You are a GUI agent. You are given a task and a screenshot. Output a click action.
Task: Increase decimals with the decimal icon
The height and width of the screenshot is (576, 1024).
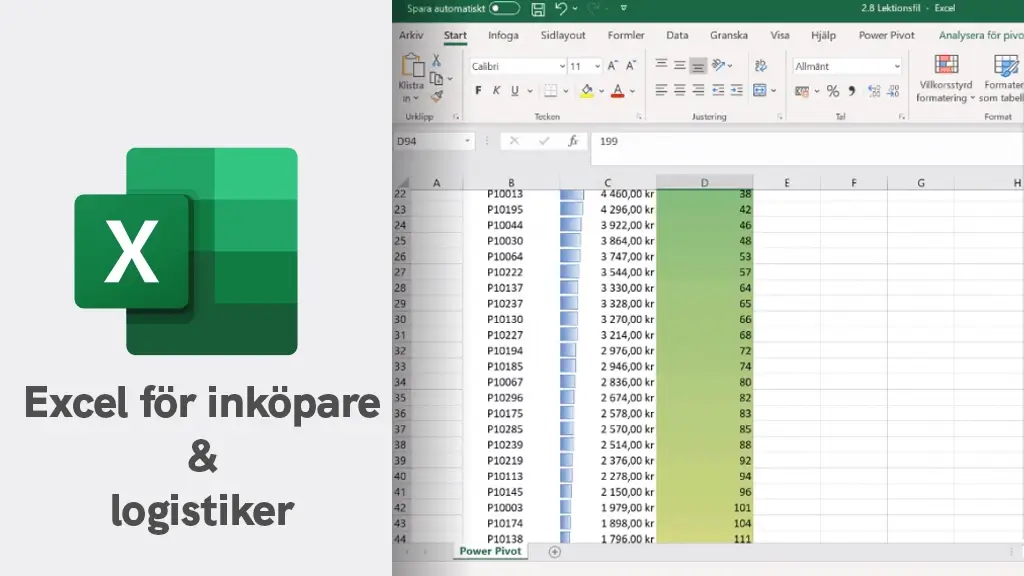pos(872,91)
